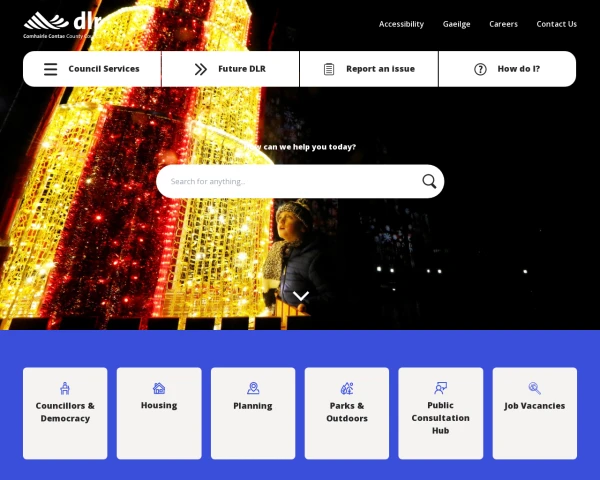Click the Planning tile map pin icon
This screenshot has height=480, width=600.
[253, 388]
